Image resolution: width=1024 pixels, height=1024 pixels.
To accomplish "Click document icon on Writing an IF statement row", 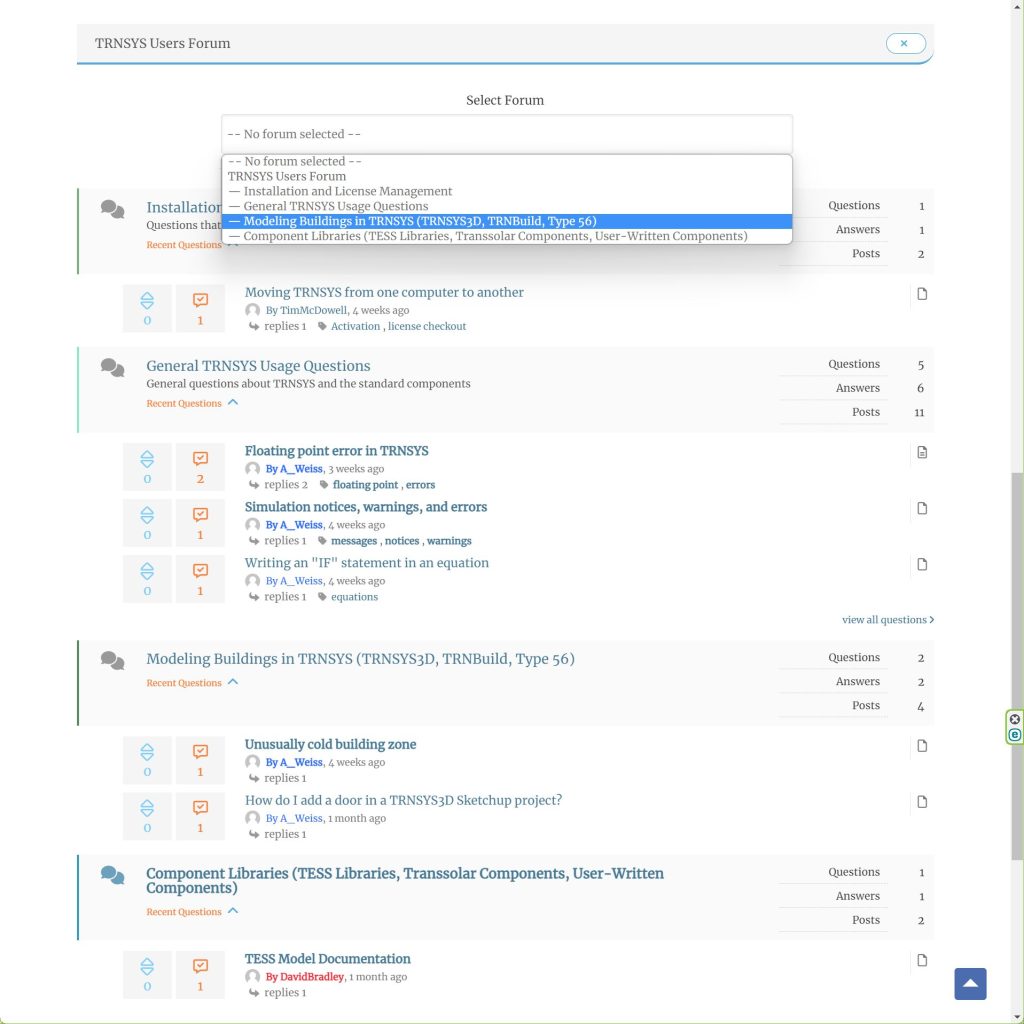I will [922, 564].
